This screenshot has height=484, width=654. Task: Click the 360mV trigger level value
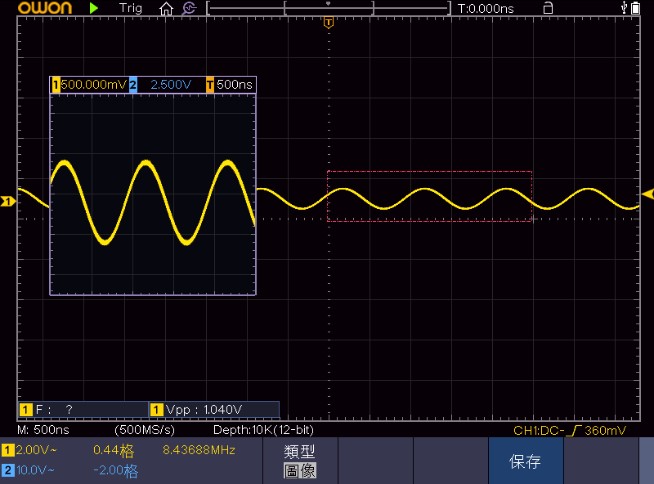pyautogui.click(x=605, y=431)
